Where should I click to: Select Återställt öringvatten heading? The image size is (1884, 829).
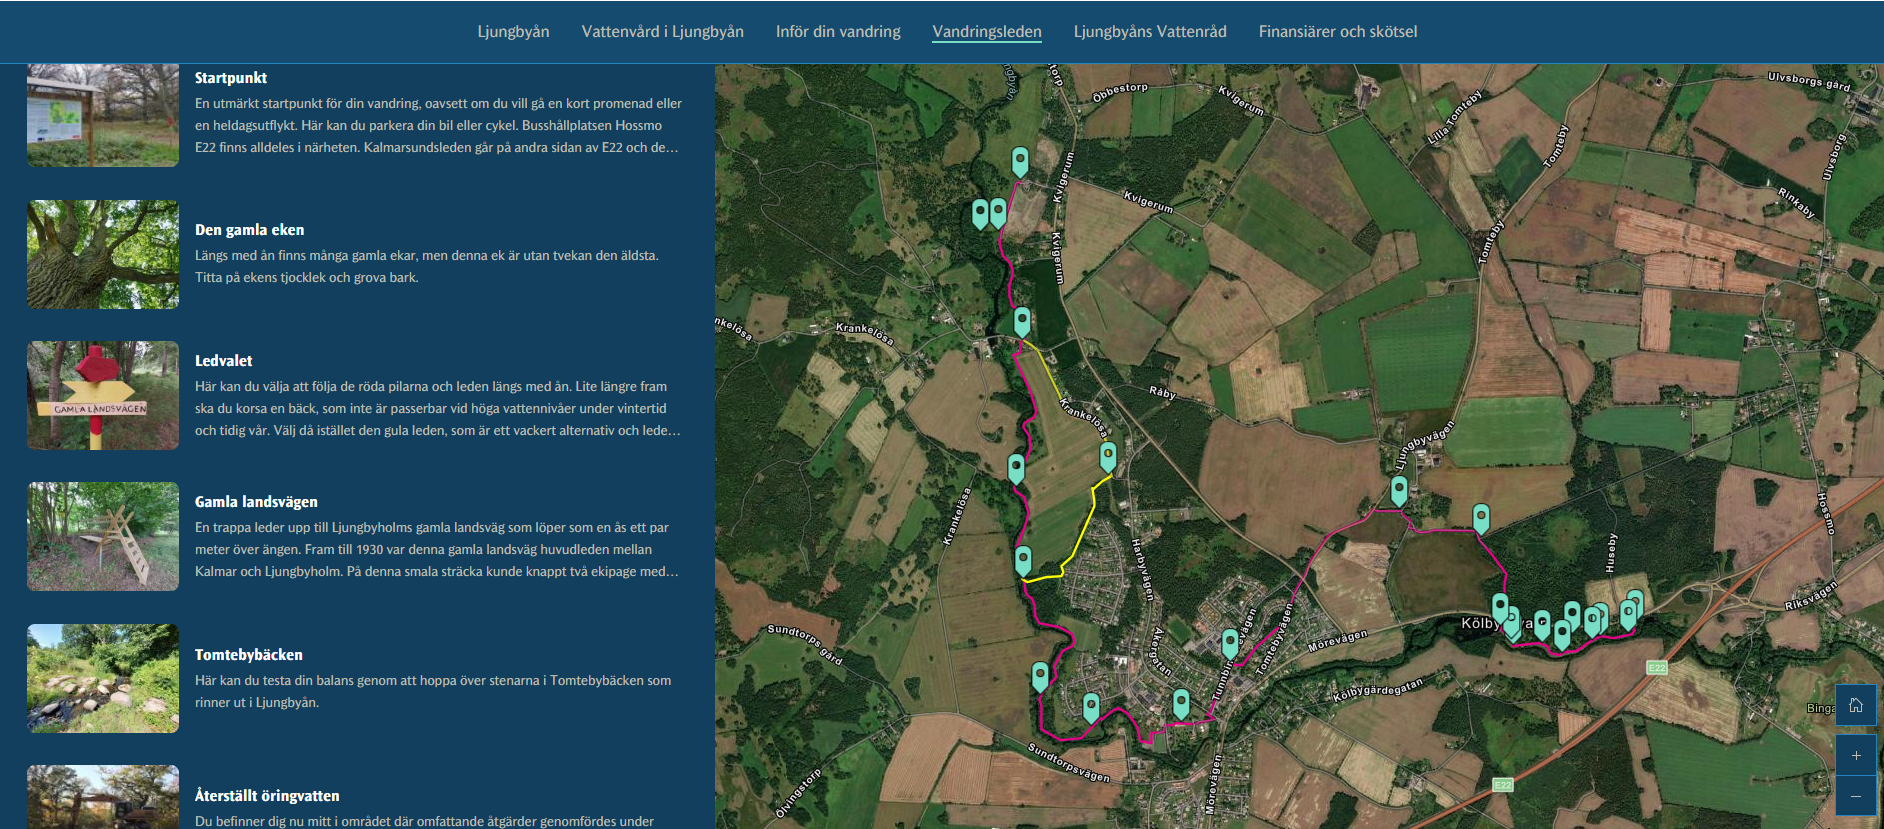tap(266, 796)
